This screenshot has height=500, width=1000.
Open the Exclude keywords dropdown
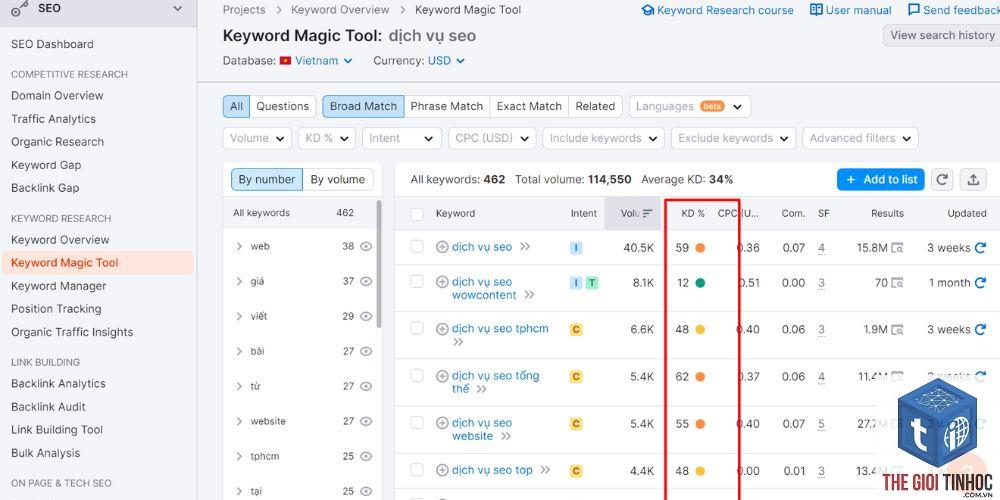(733, 138)
